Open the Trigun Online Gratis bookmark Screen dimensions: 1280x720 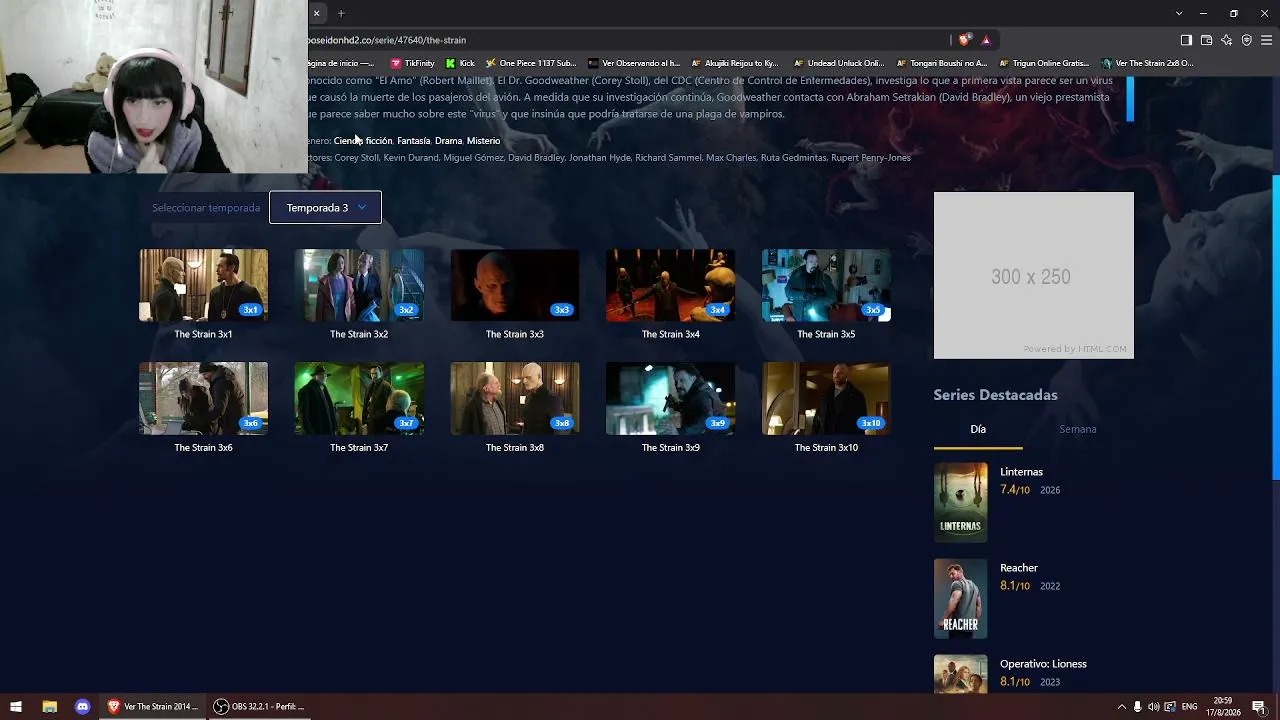(x=1044, y=63)
